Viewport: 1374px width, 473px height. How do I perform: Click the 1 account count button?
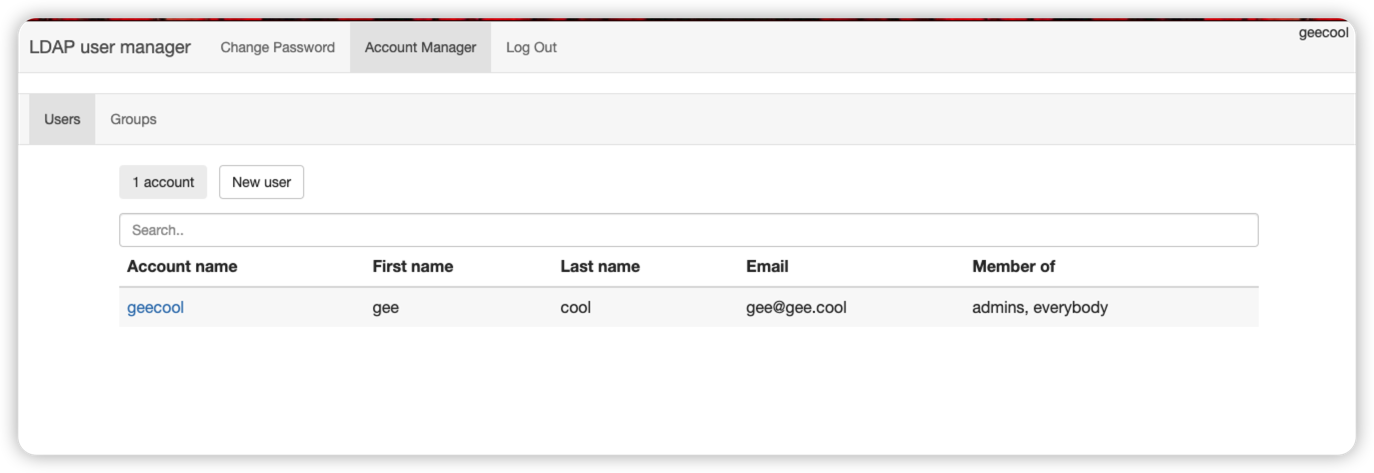(163, 182)
